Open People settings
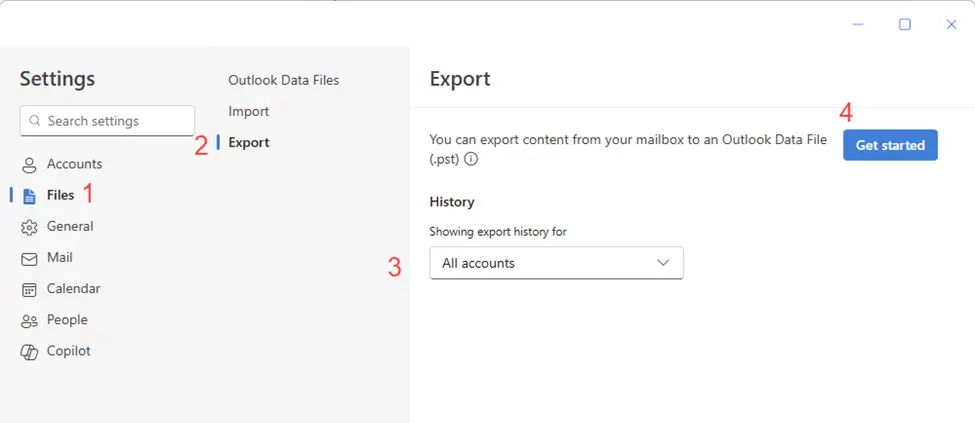The height and width of the screenshot is (423, 975). click(x=67, y=320)
